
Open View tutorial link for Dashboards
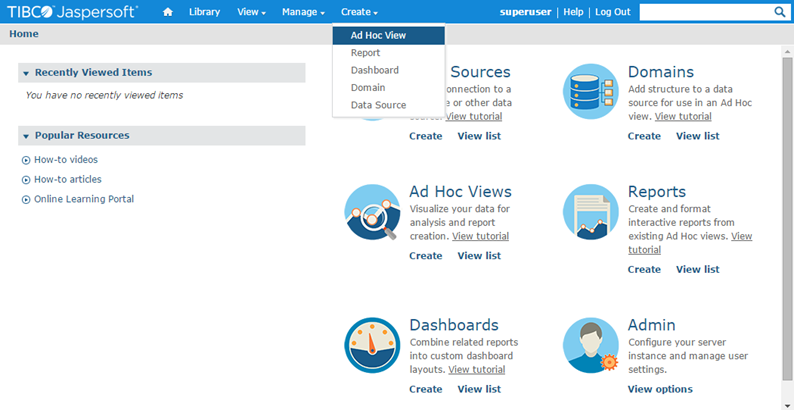pyautogui.click(x=477, y=370)
